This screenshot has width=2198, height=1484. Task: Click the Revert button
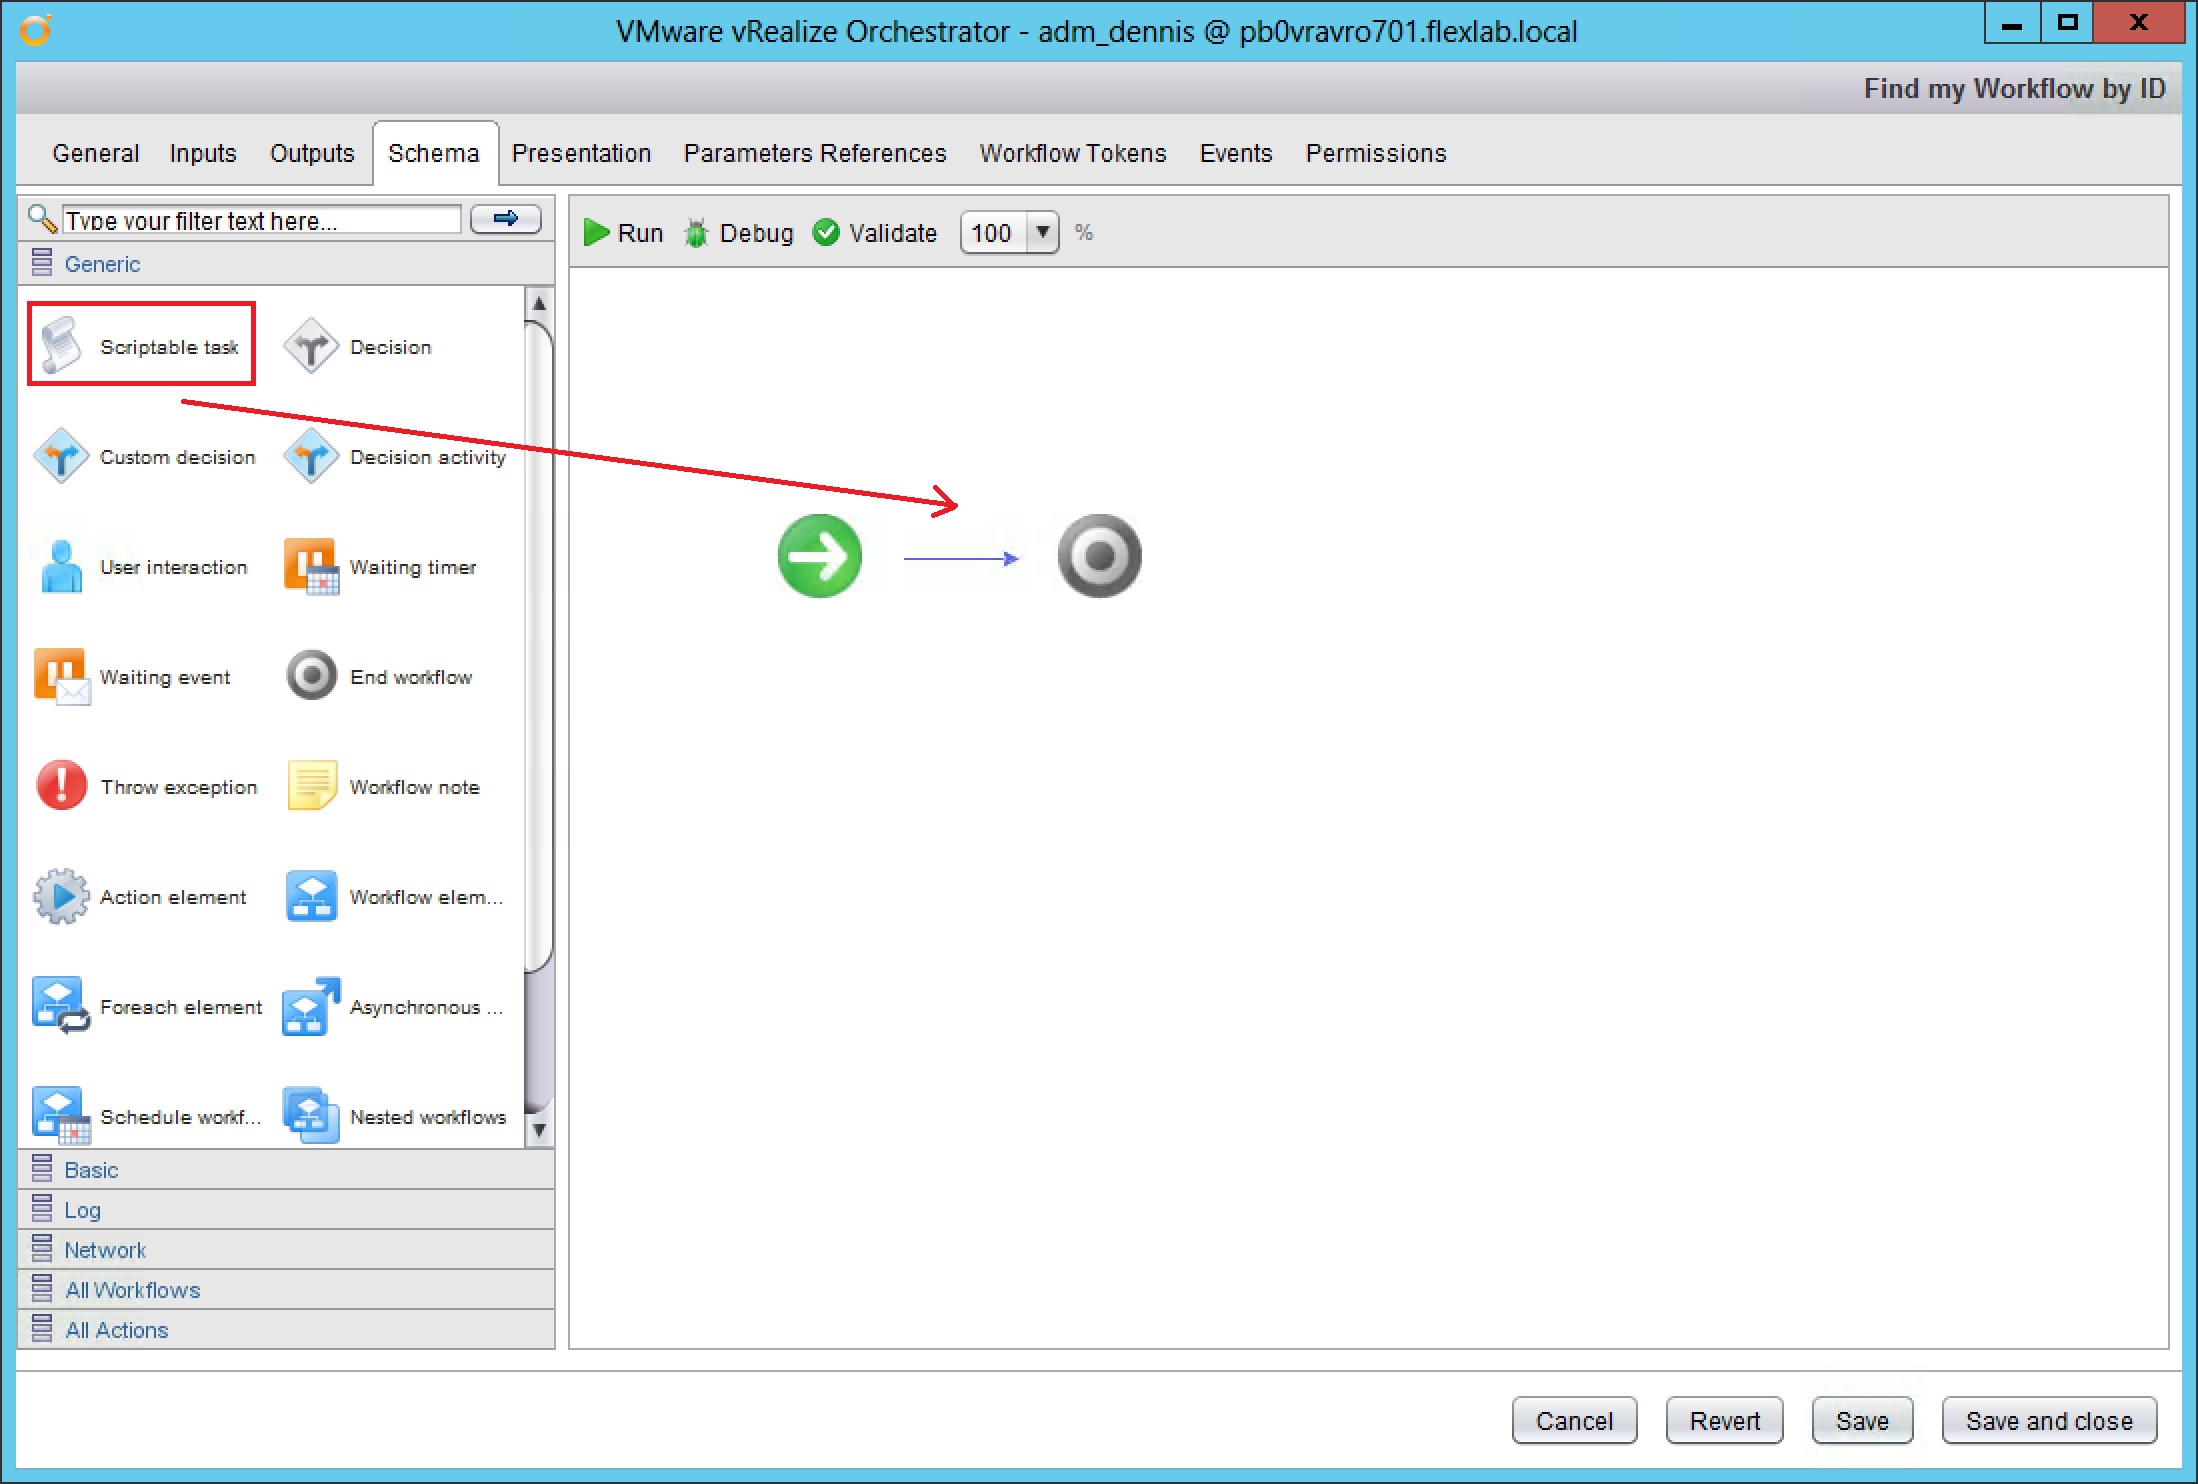pyautogui.click(x=1725, y=1420)
